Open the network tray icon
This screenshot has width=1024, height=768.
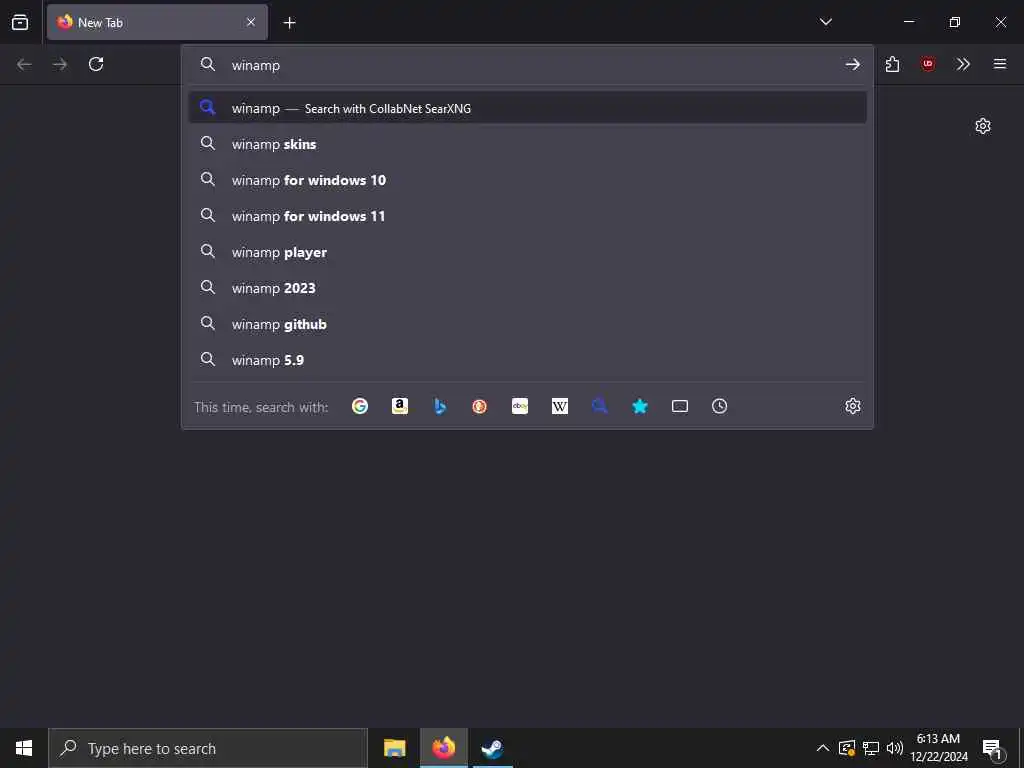point(871,748)
